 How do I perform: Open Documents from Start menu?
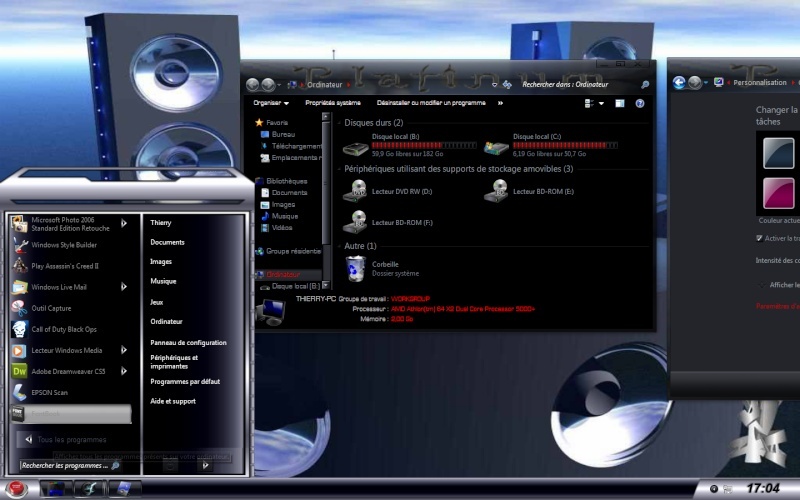click(167, 242)
